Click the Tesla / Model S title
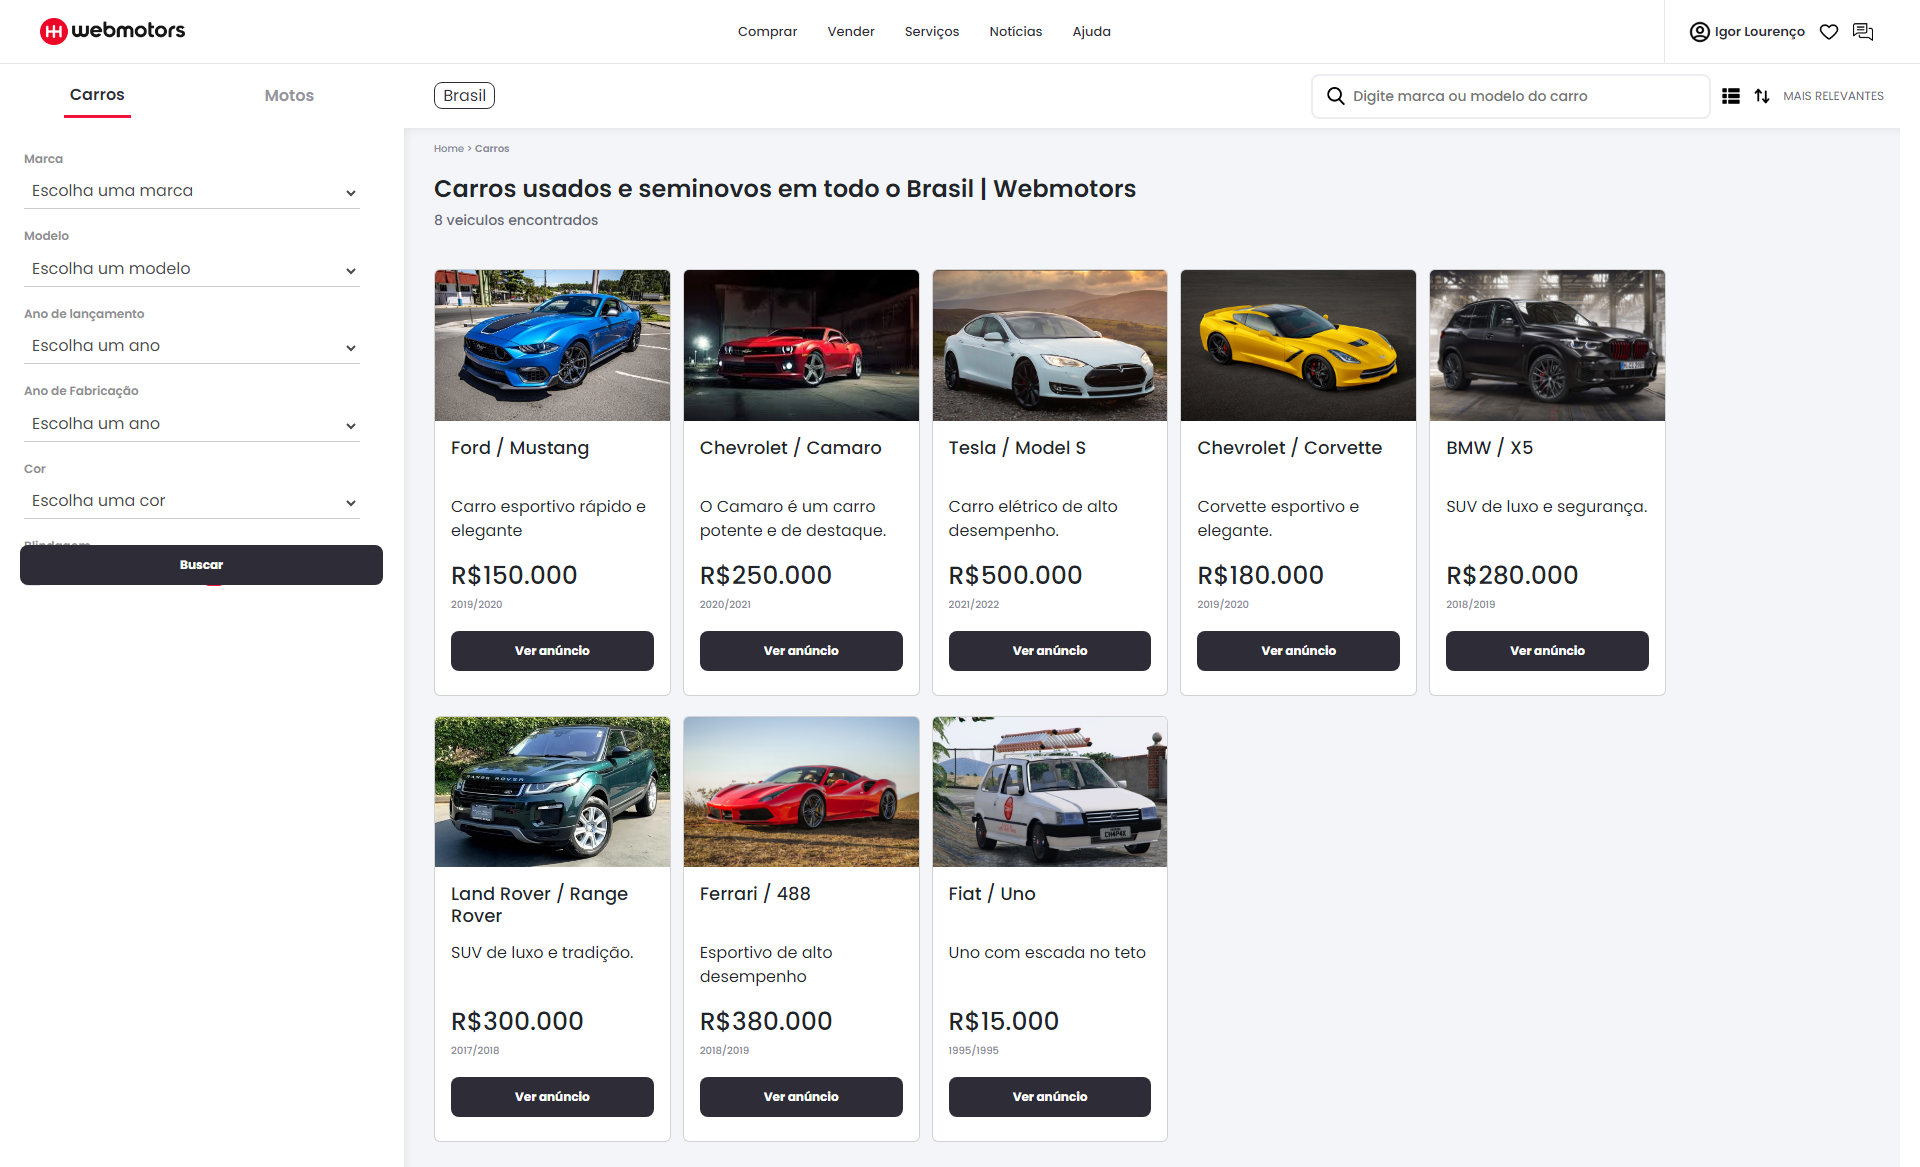The width and height of the screenshot is (1920, 1167). click(1017, 448)
